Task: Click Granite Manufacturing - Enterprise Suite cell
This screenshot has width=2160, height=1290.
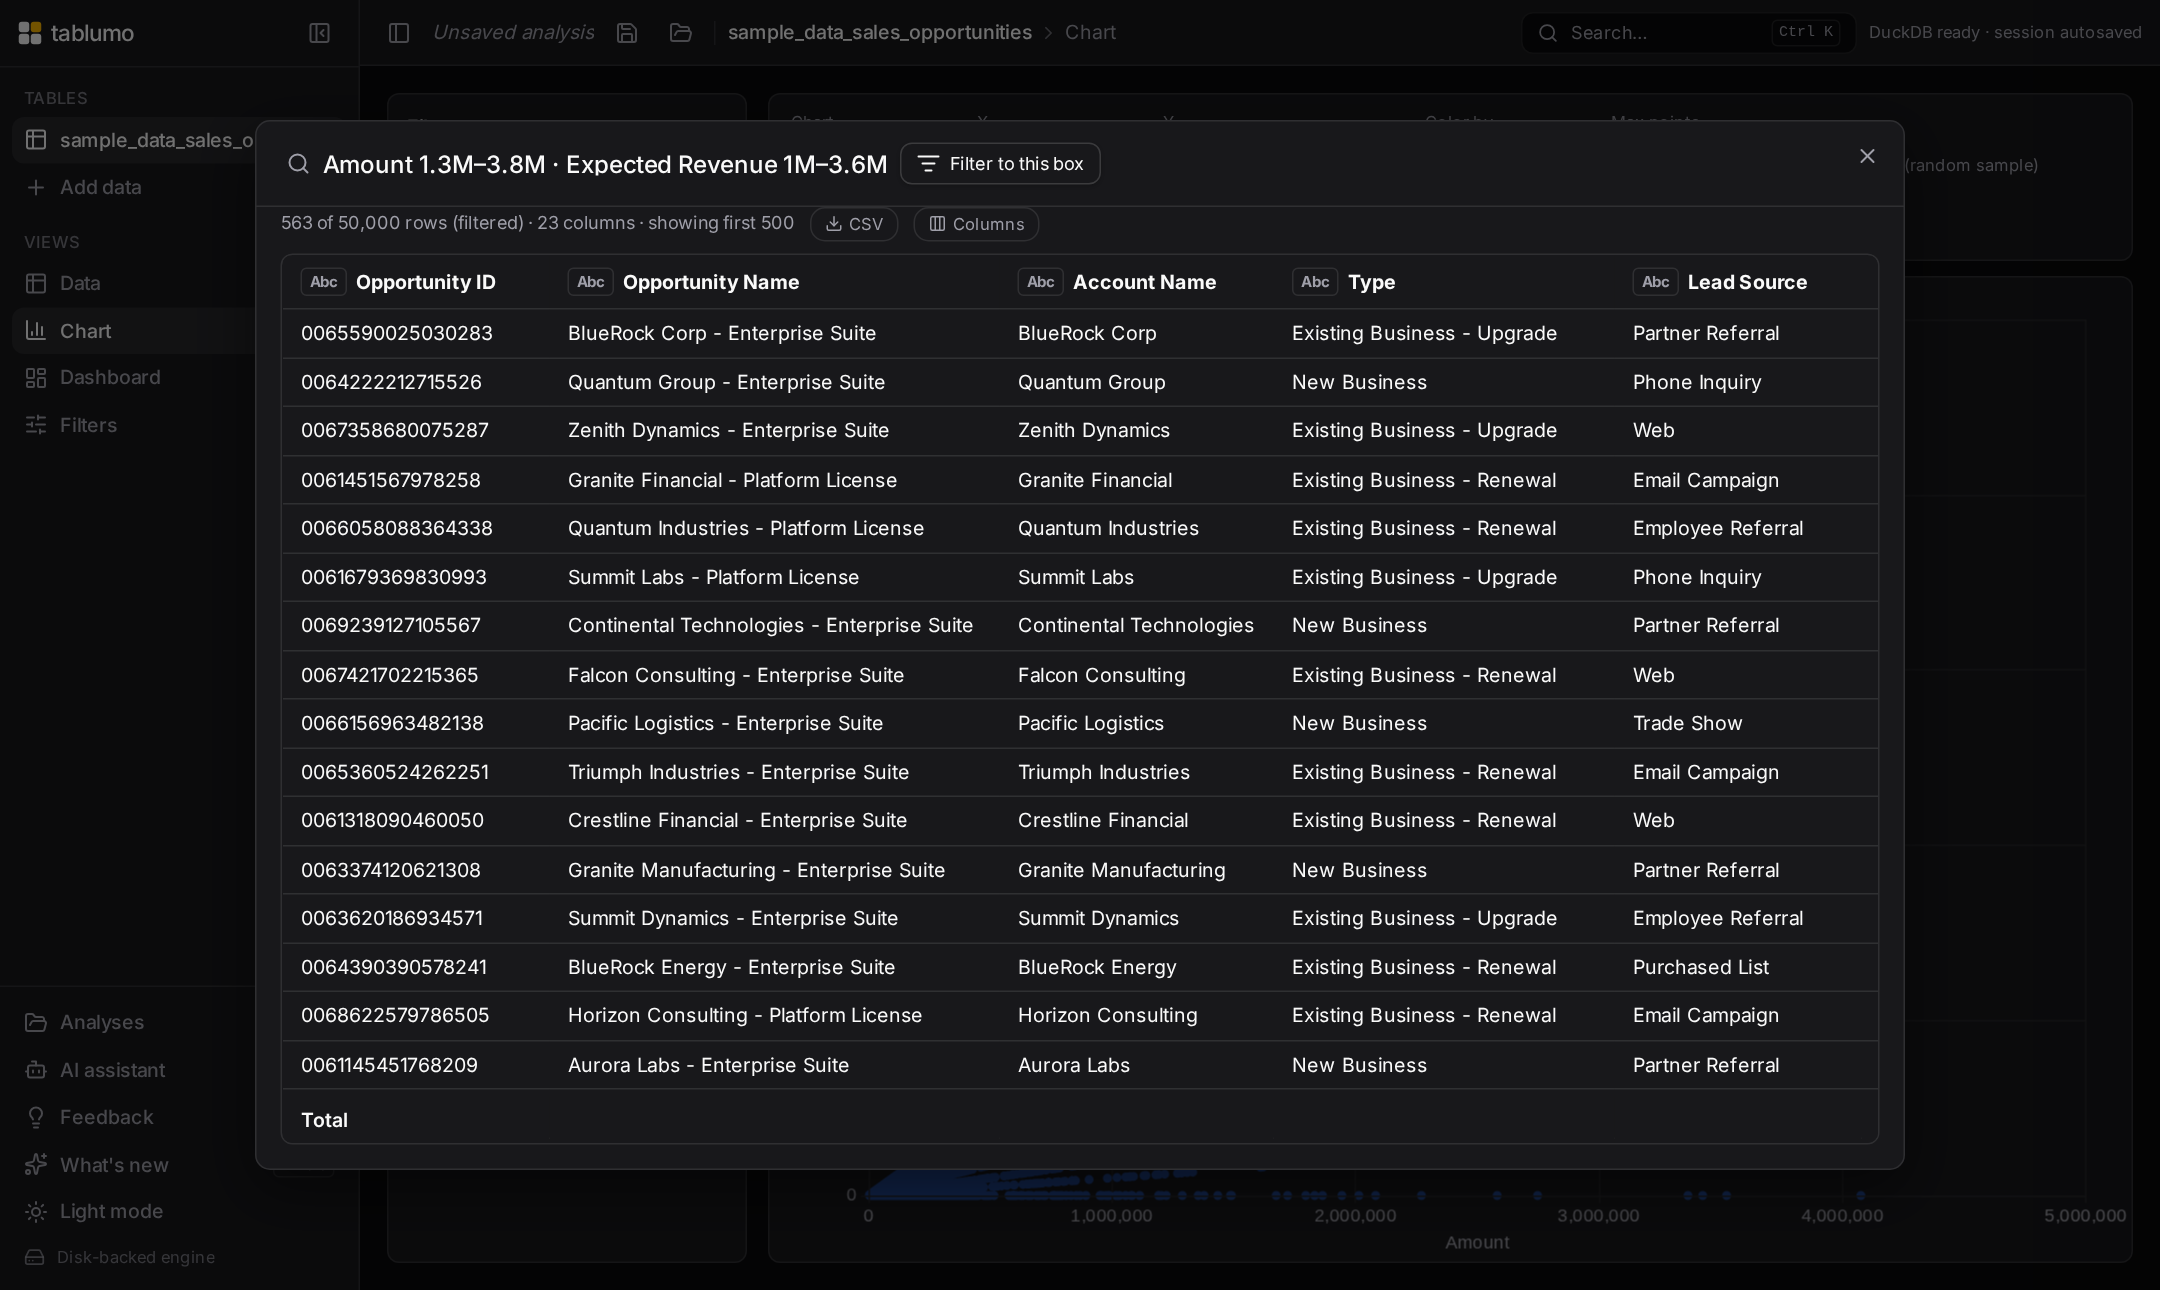Action: [756, 870]
